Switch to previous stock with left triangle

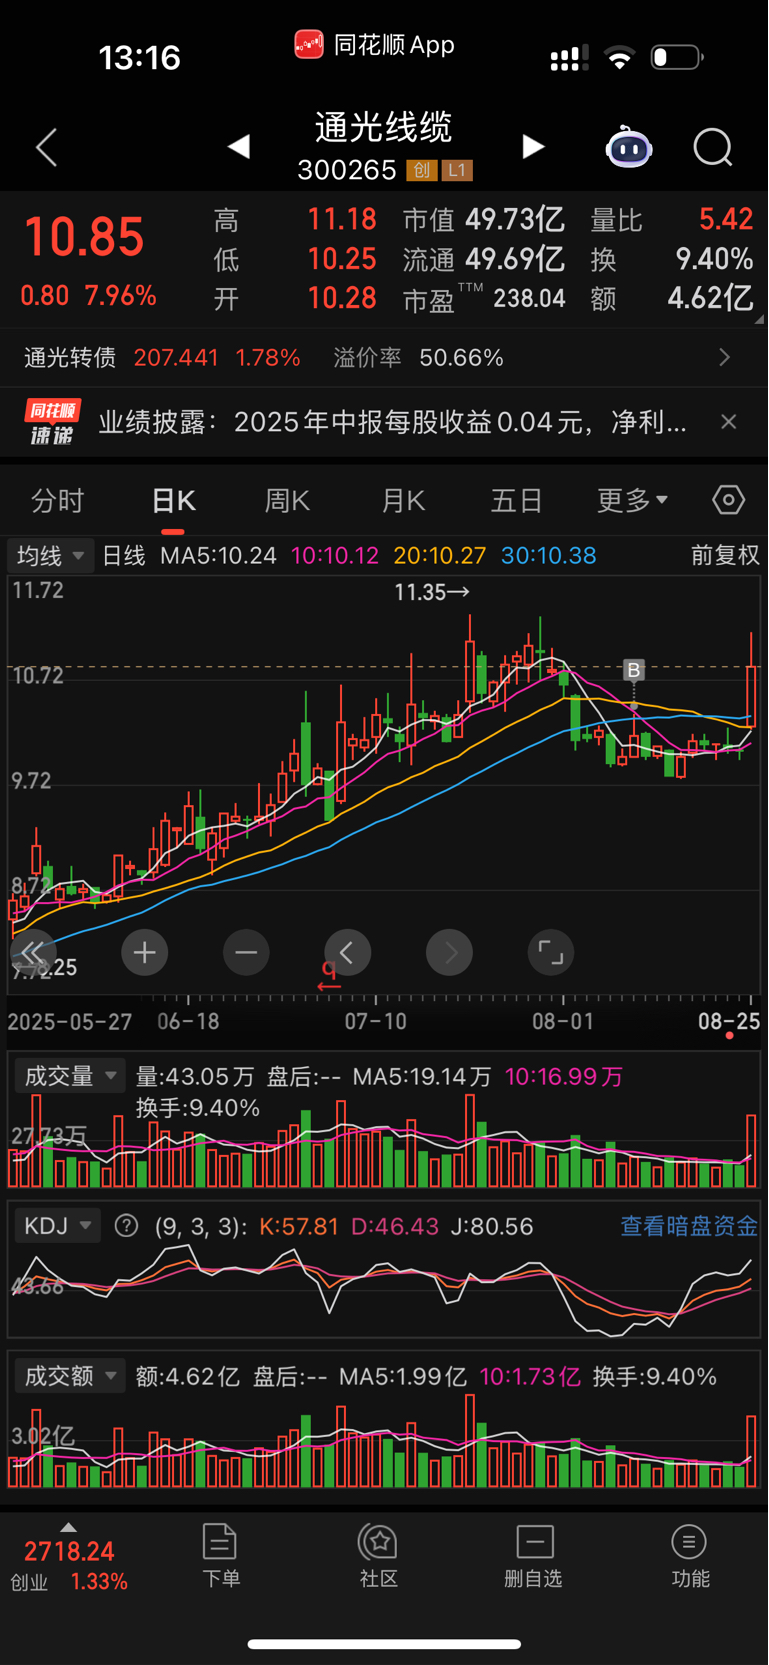[238, 147]
